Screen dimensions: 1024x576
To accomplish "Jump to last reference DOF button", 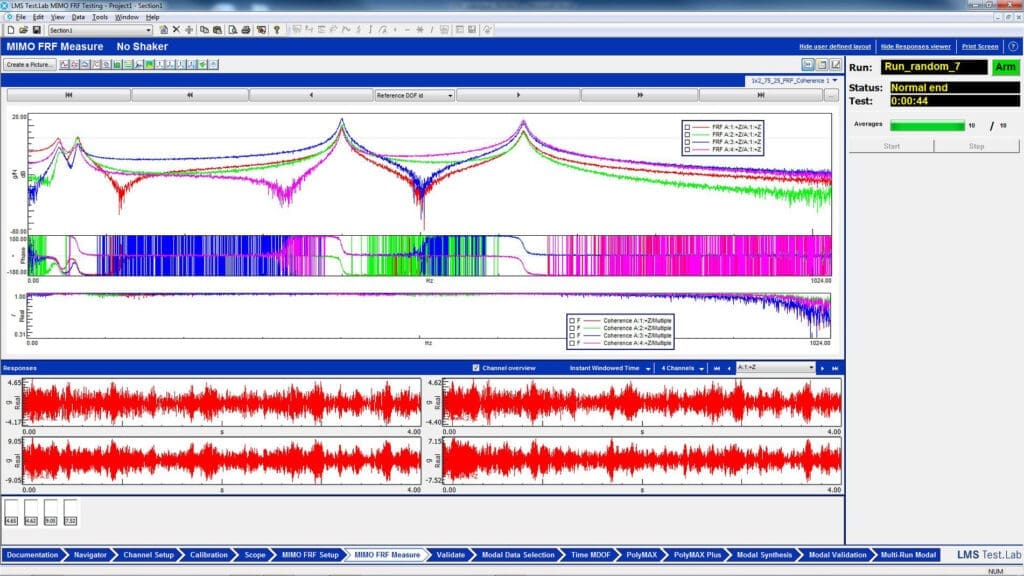I will (x=760, y=95).
